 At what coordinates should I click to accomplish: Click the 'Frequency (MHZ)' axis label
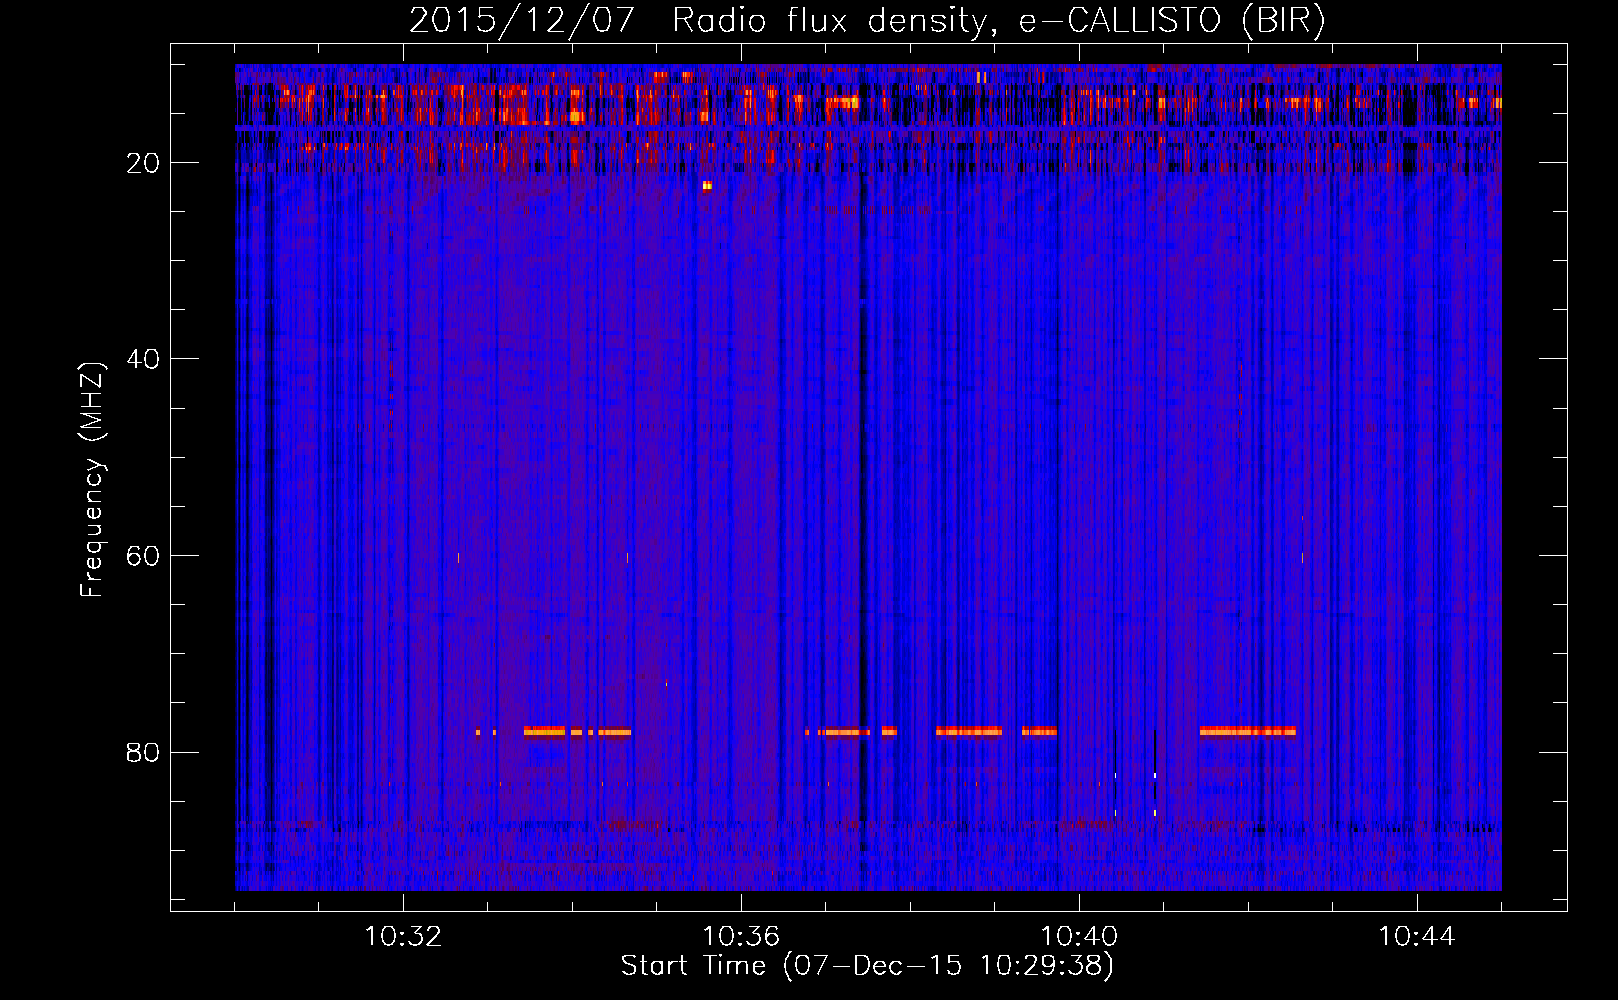click(x=92, y=480)
